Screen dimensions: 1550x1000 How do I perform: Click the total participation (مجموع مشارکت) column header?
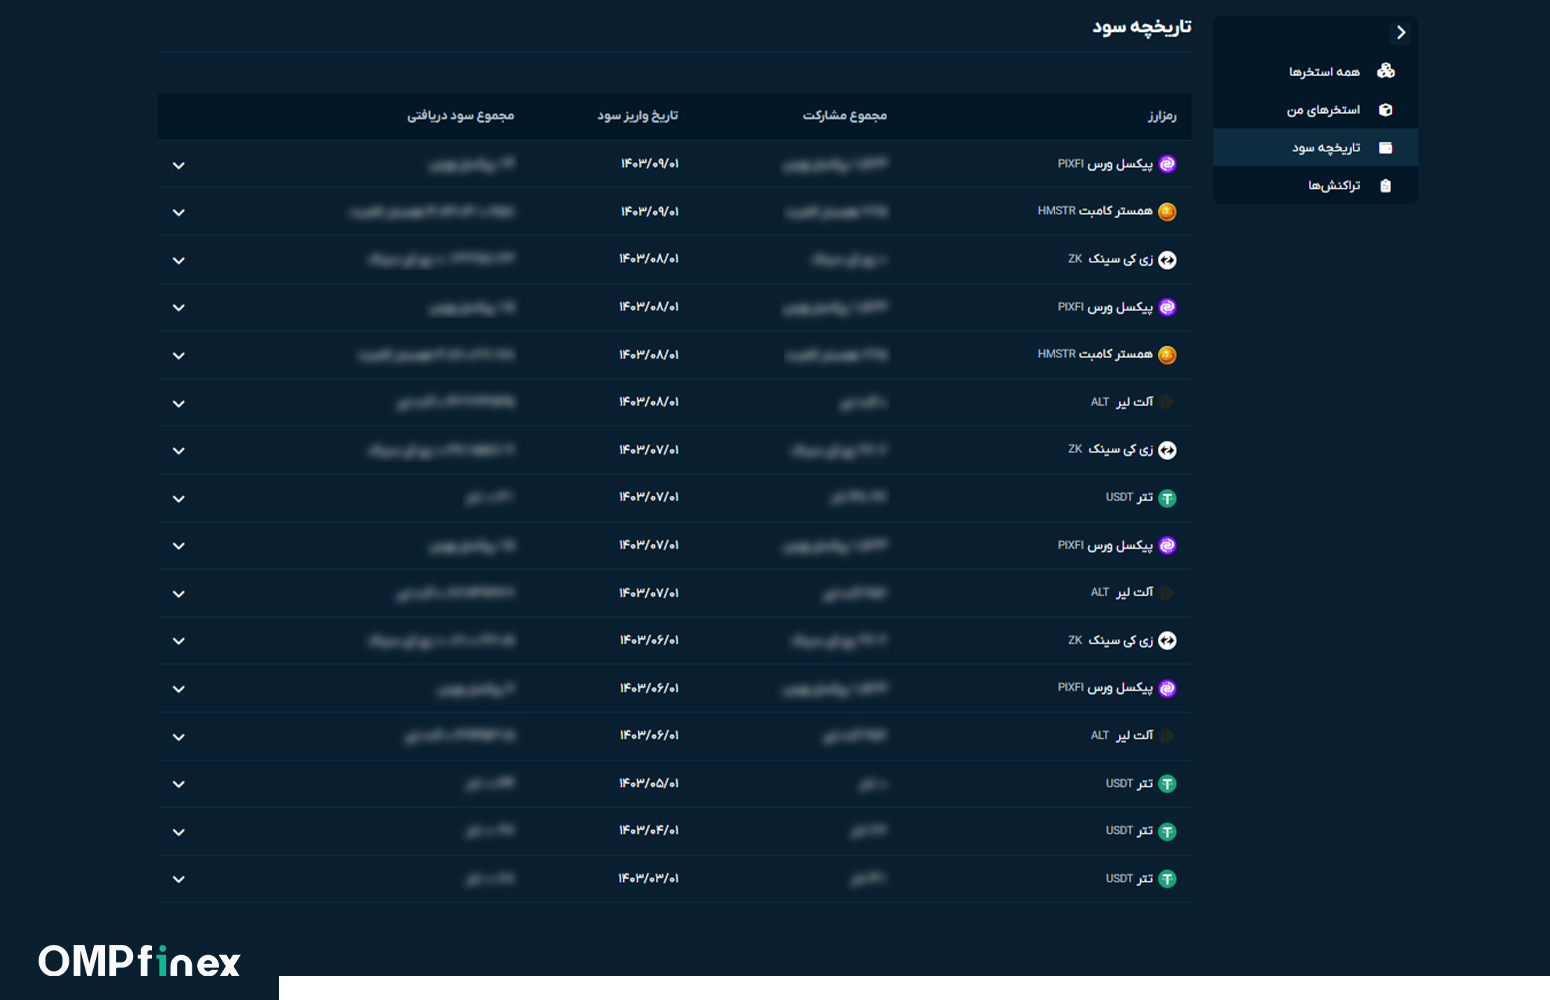tap(845, 116)
